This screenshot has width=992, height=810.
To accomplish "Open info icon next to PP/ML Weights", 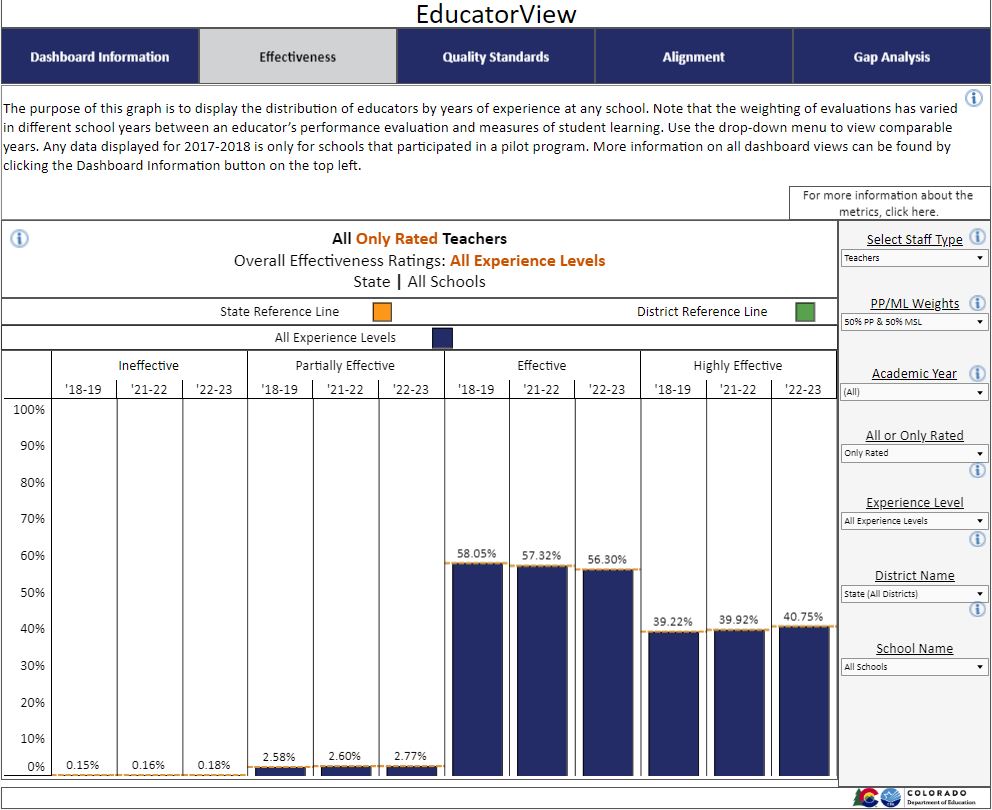I will pos(977,302).
